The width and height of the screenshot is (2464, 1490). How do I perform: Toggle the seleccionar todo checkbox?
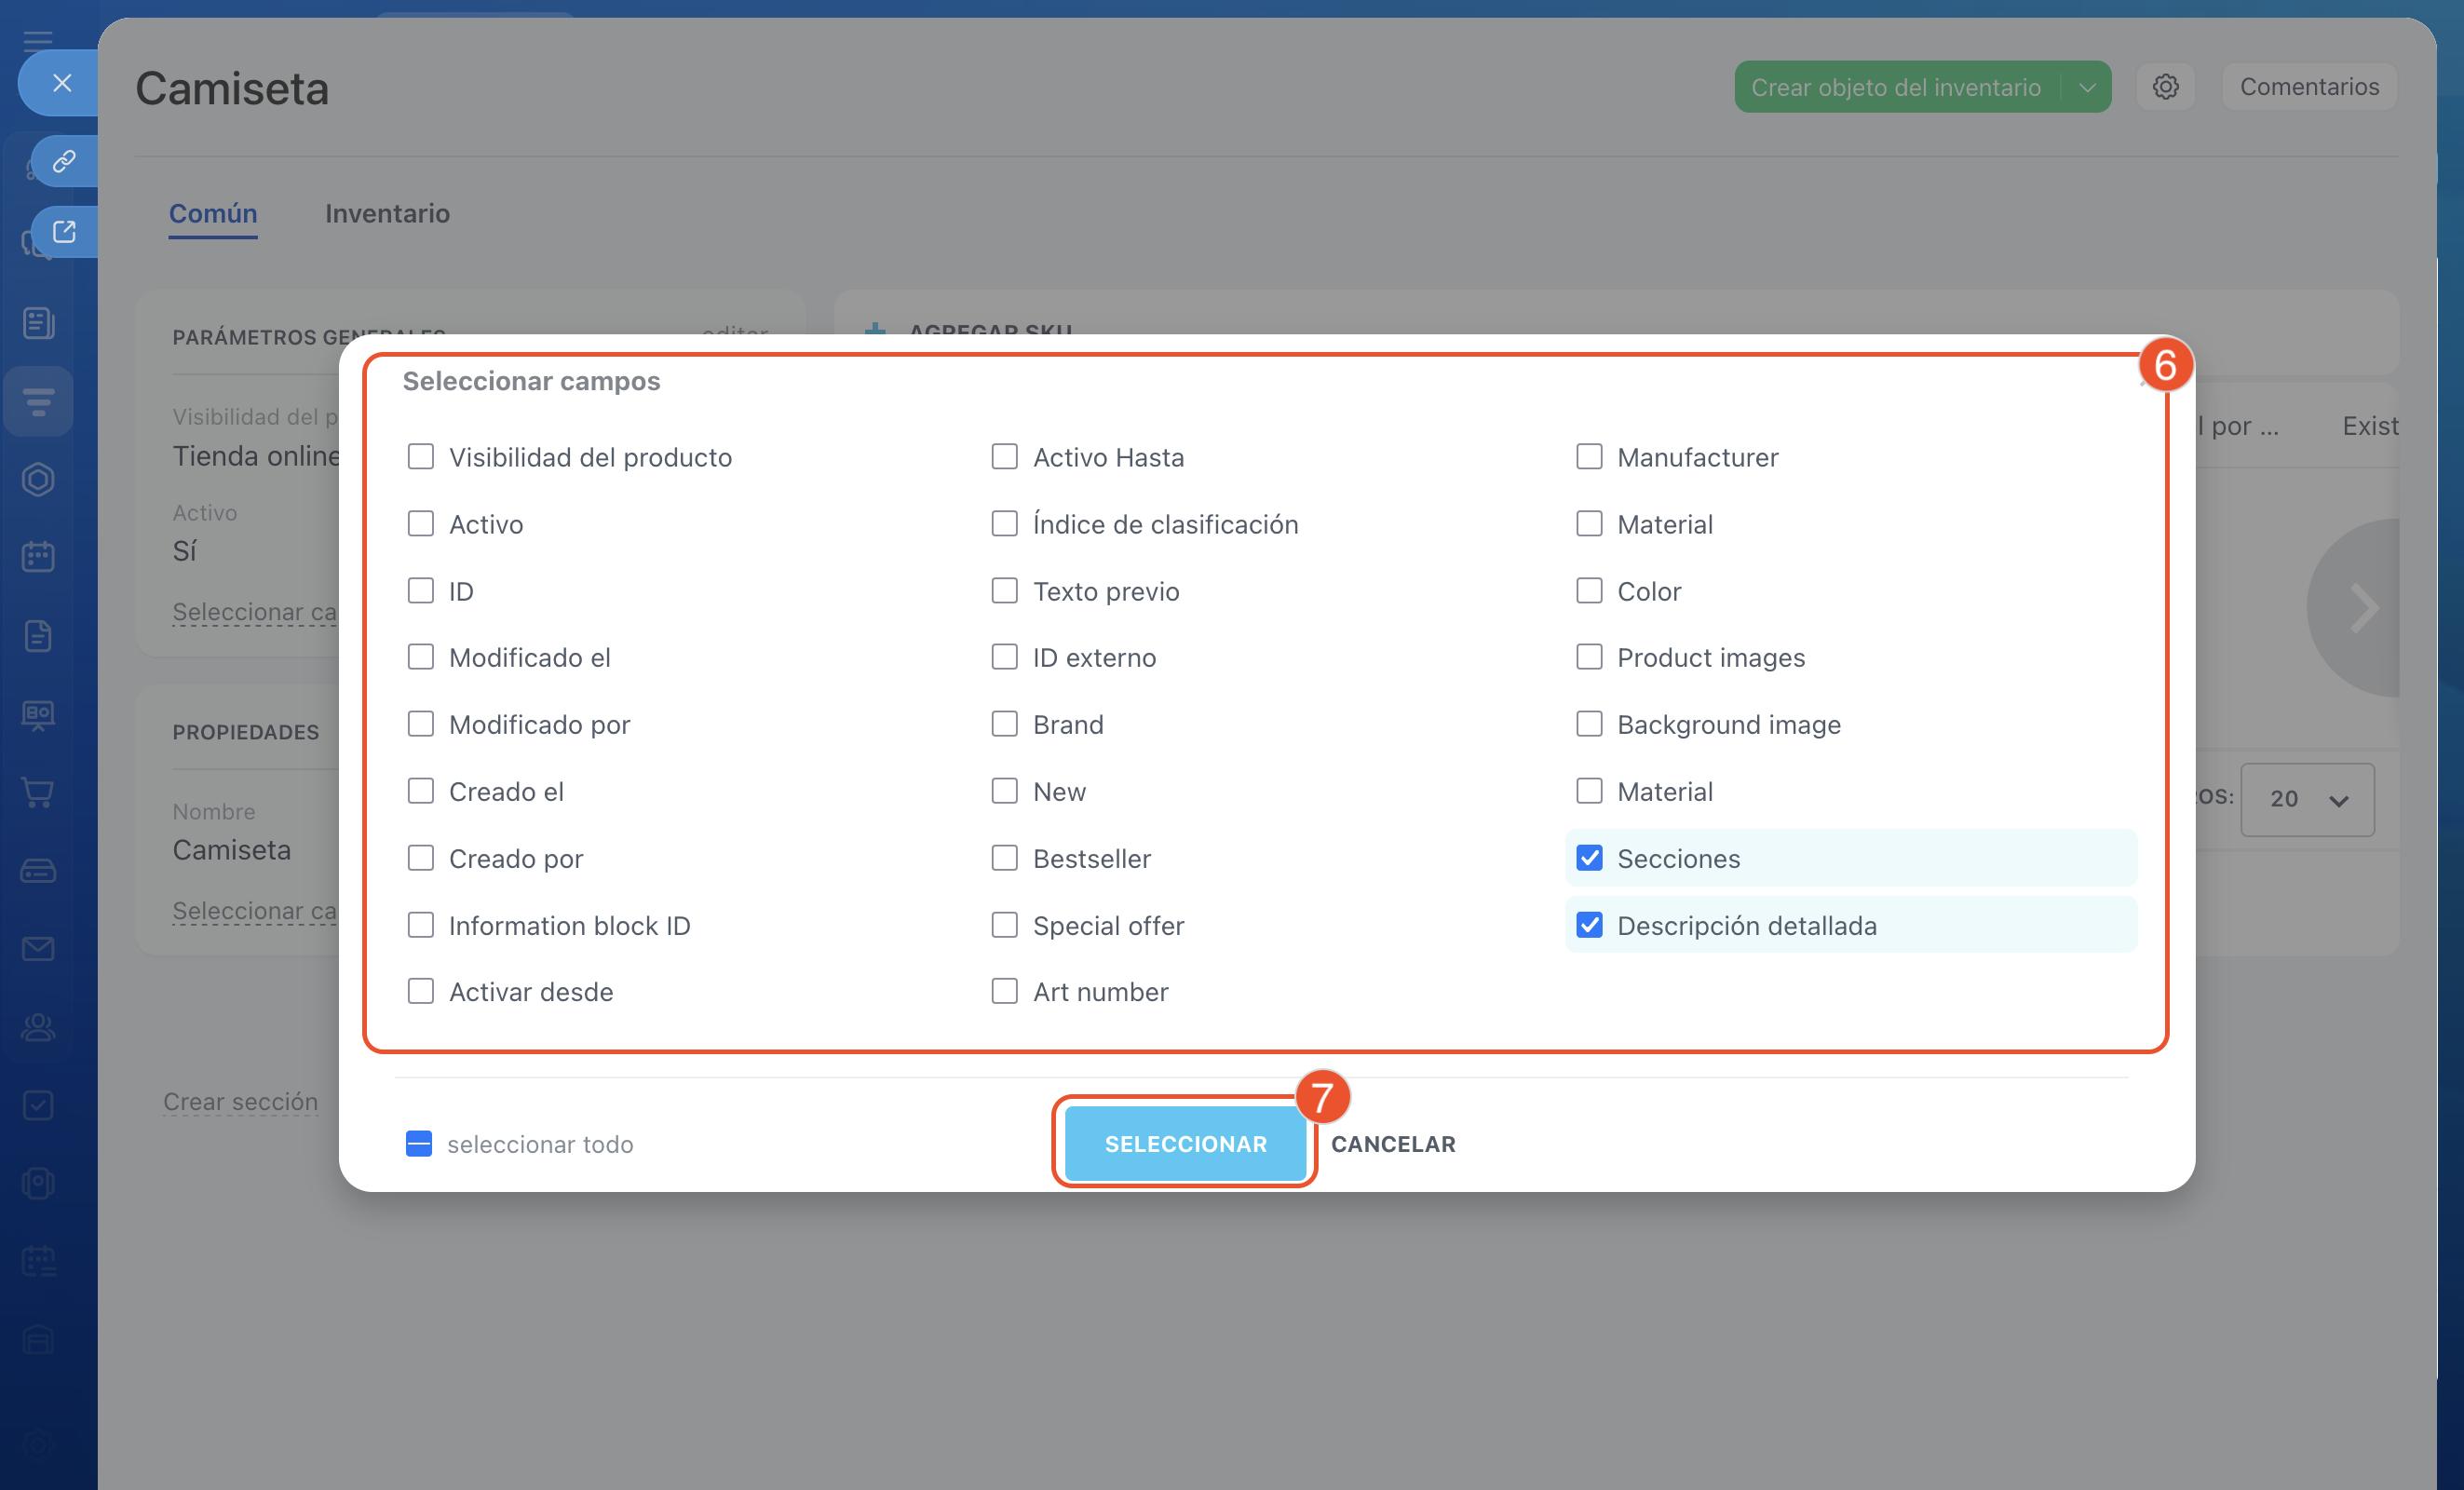pos(419,1144)
